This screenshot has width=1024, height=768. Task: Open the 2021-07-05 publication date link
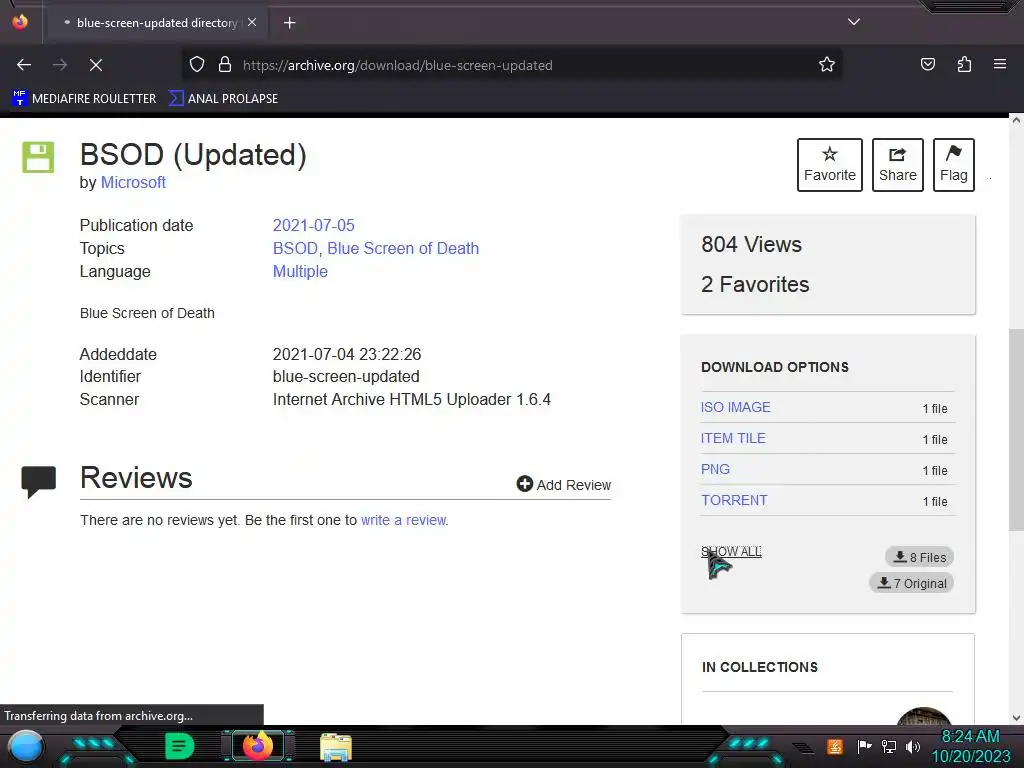[313, 225]
